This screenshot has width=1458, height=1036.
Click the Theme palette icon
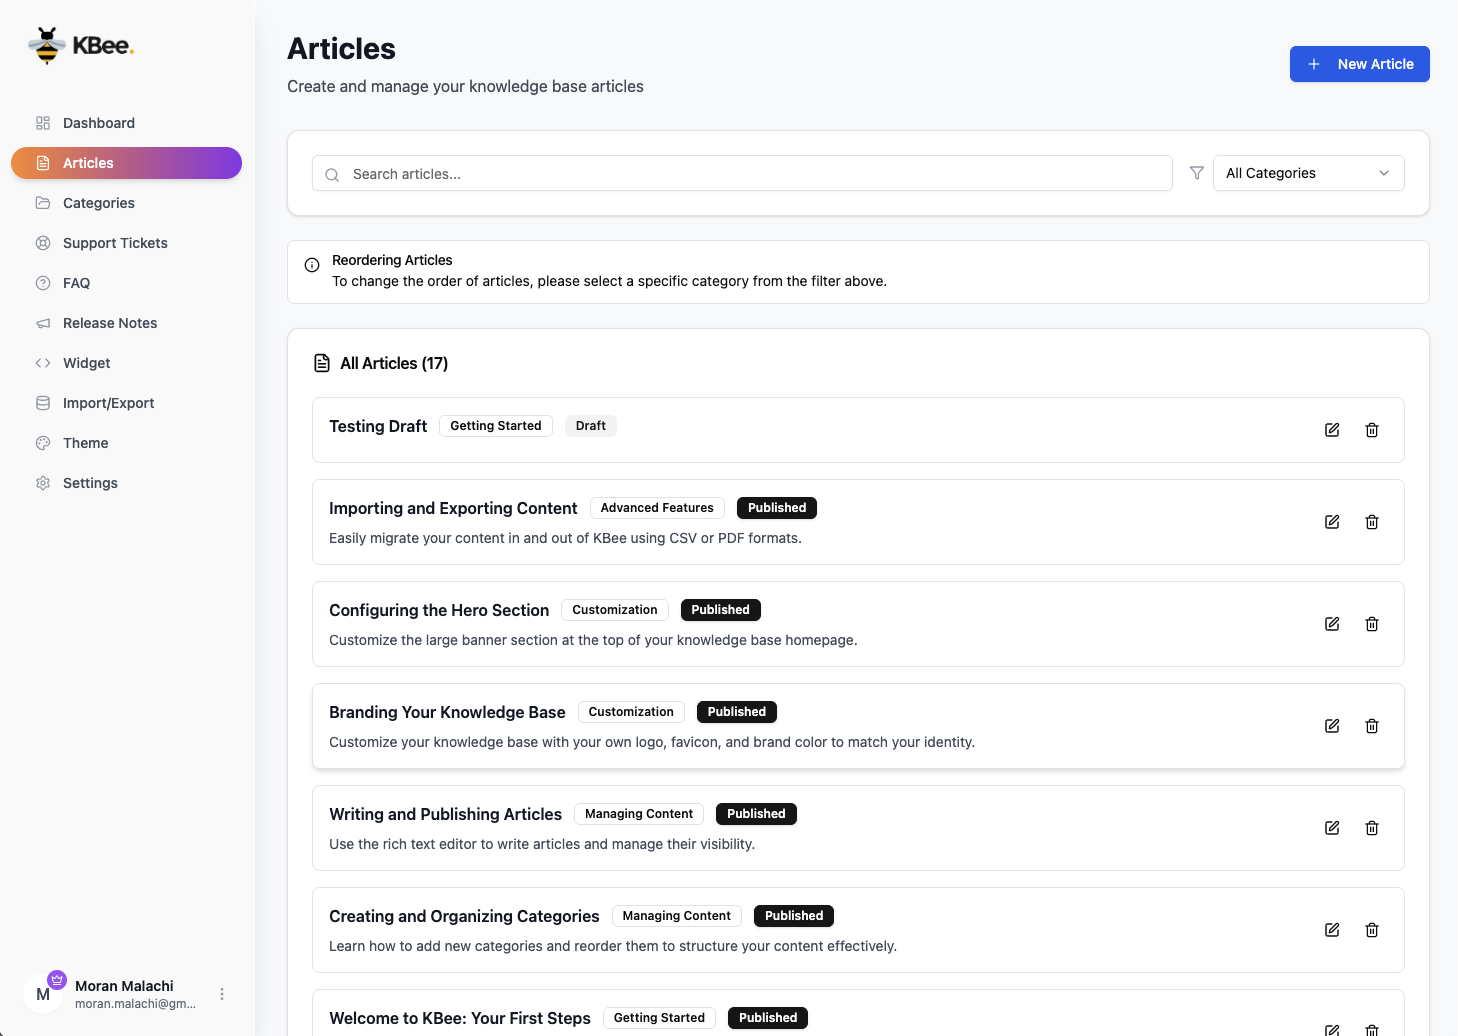pyautogui.click(x=42, y=442)
